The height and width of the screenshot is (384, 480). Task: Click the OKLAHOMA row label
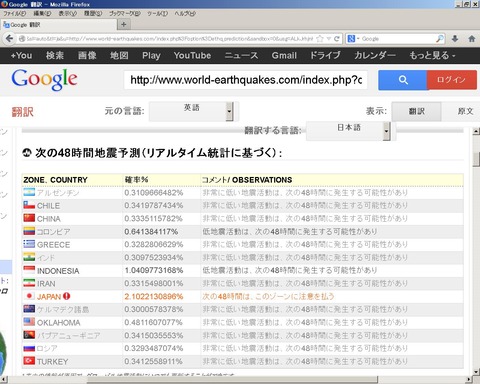pyautogui.click(x=58, y=323)
